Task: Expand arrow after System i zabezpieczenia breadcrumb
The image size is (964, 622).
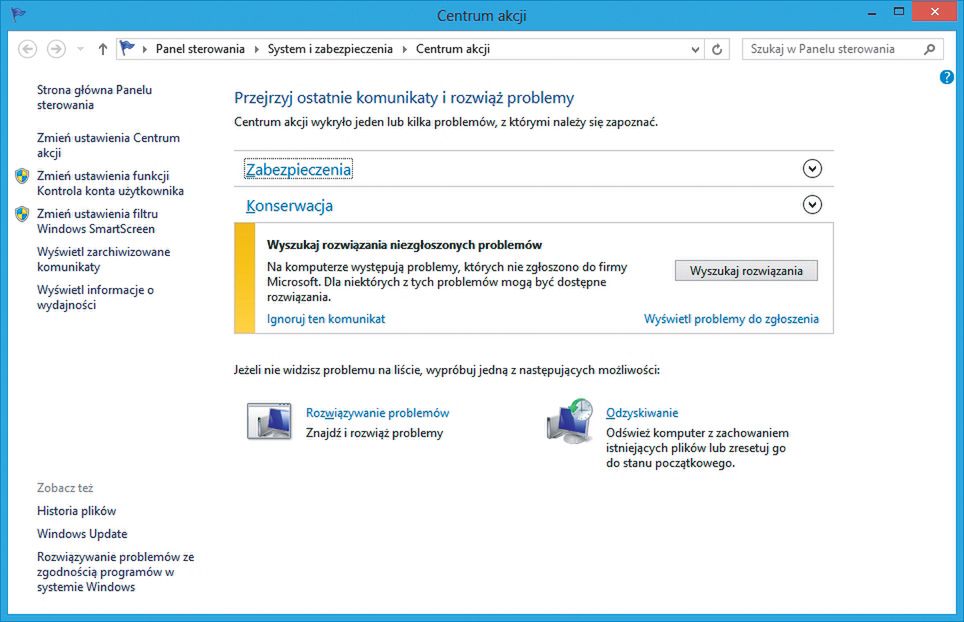Action: [405, 50]
